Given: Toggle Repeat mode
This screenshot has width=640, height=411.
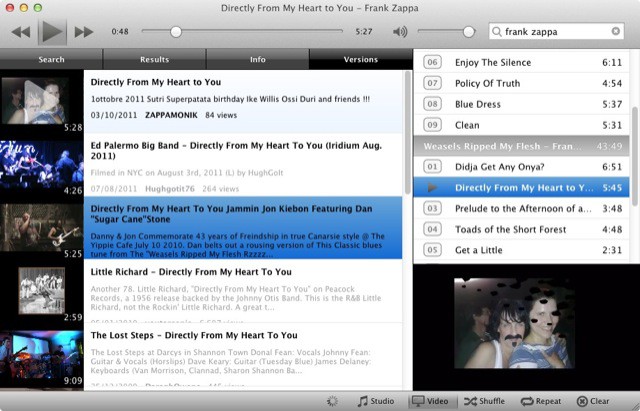Looking at the screenshot, I should 541,401.
